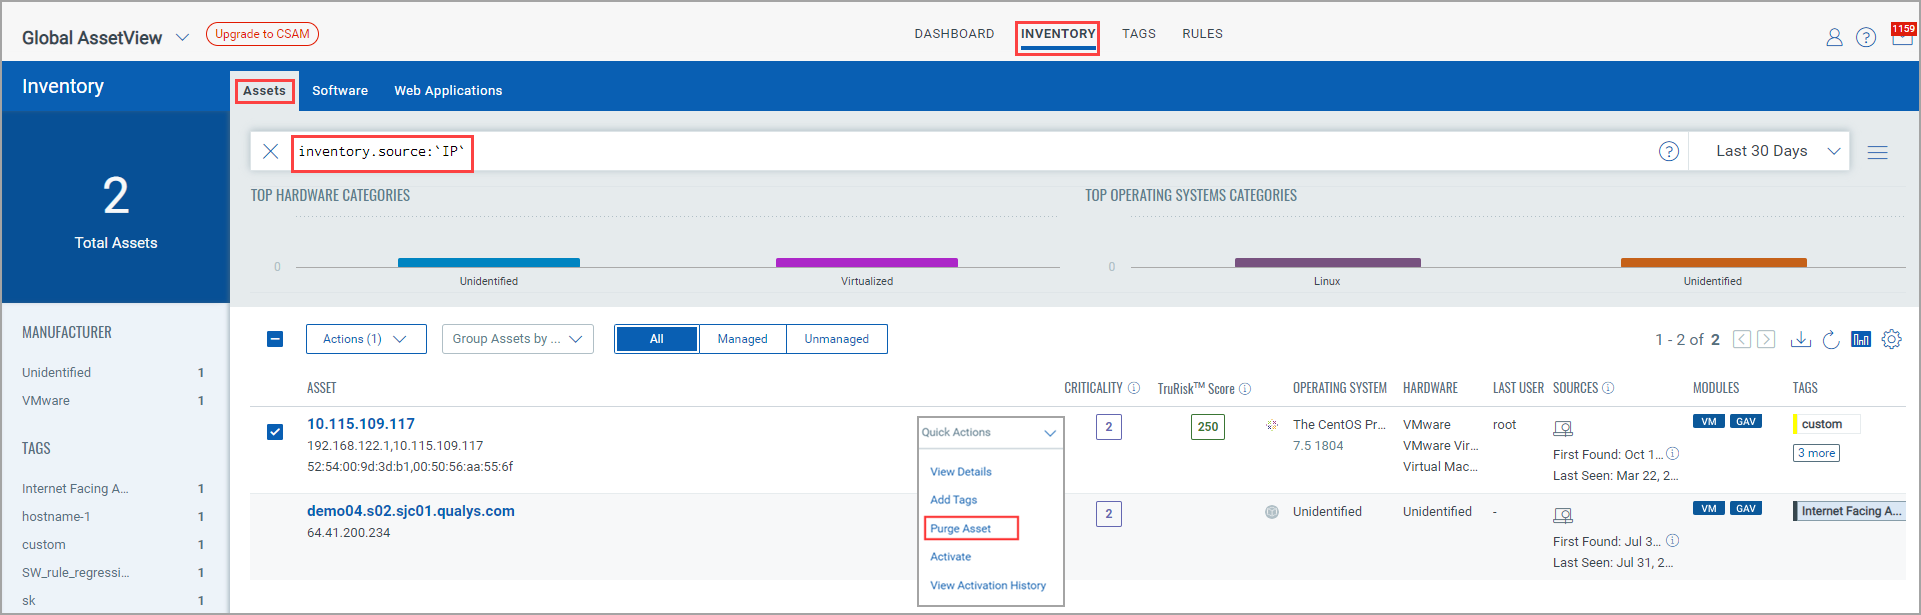Screen dimensions: 1921x615
Task: Open asset demo04.s02.sjc01.qualys.com link
Action: (x=411, y=511)
